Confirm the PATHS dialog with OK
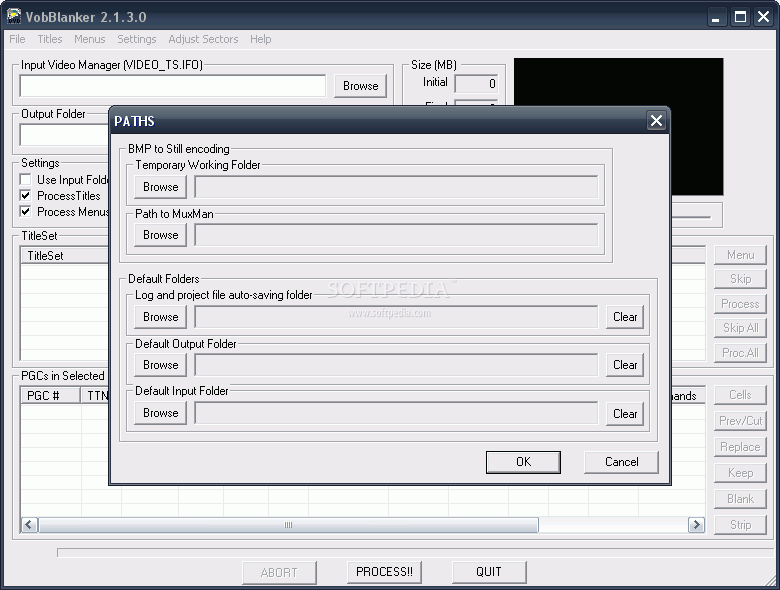Screen dimensions: 780x590 pyautogui.click(x=523, y=462)
